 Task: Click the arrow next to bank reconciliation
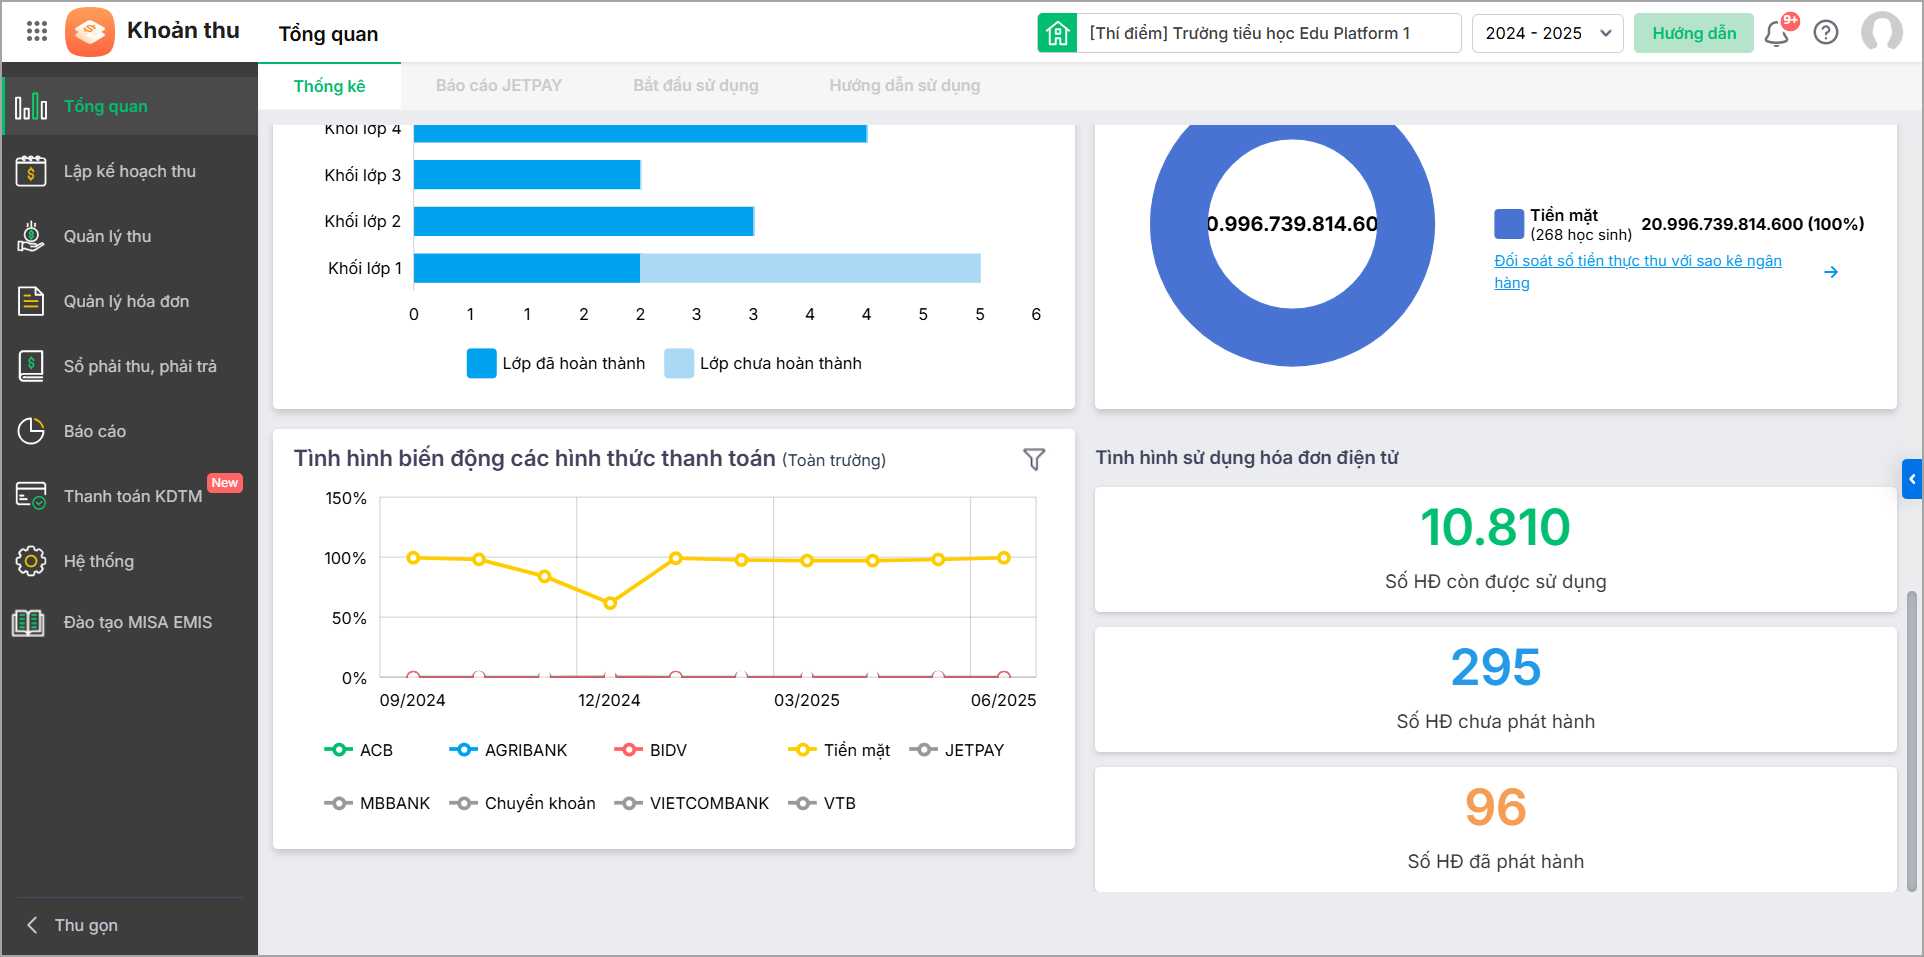click(x=1831, y=272)
